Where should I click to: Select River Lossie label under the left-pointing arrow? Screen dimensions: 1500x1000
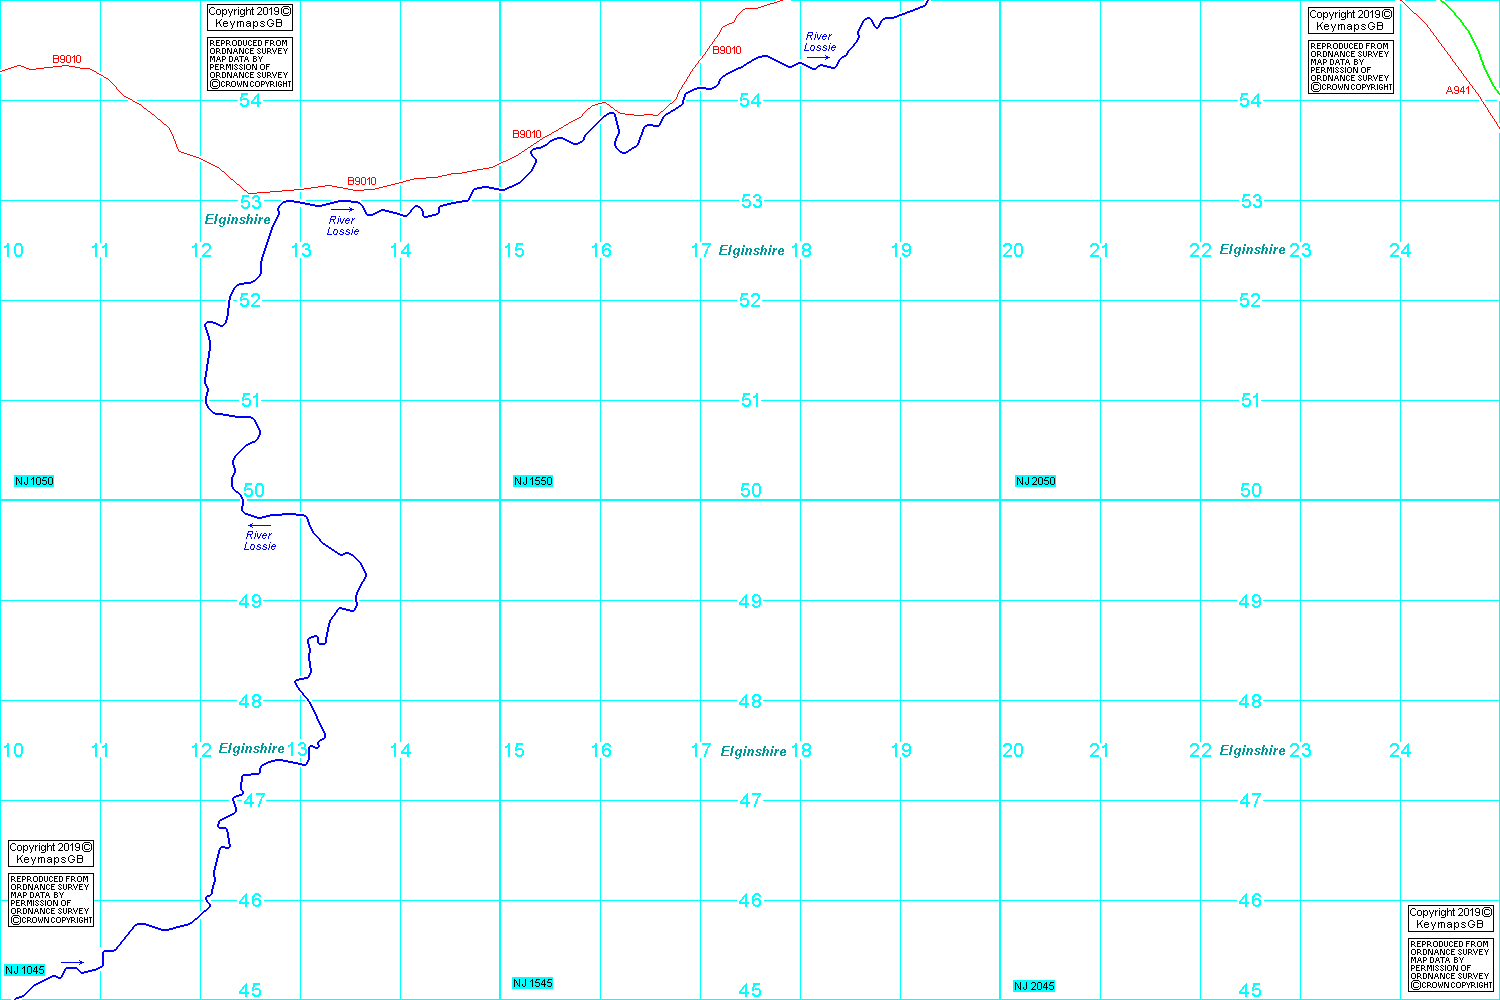260,541
